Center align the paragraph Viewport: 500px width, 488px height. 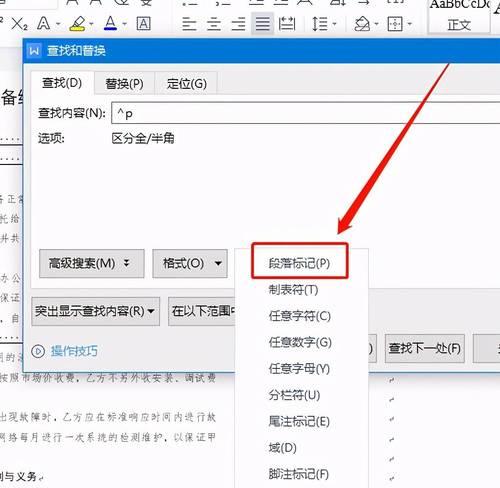214,24
